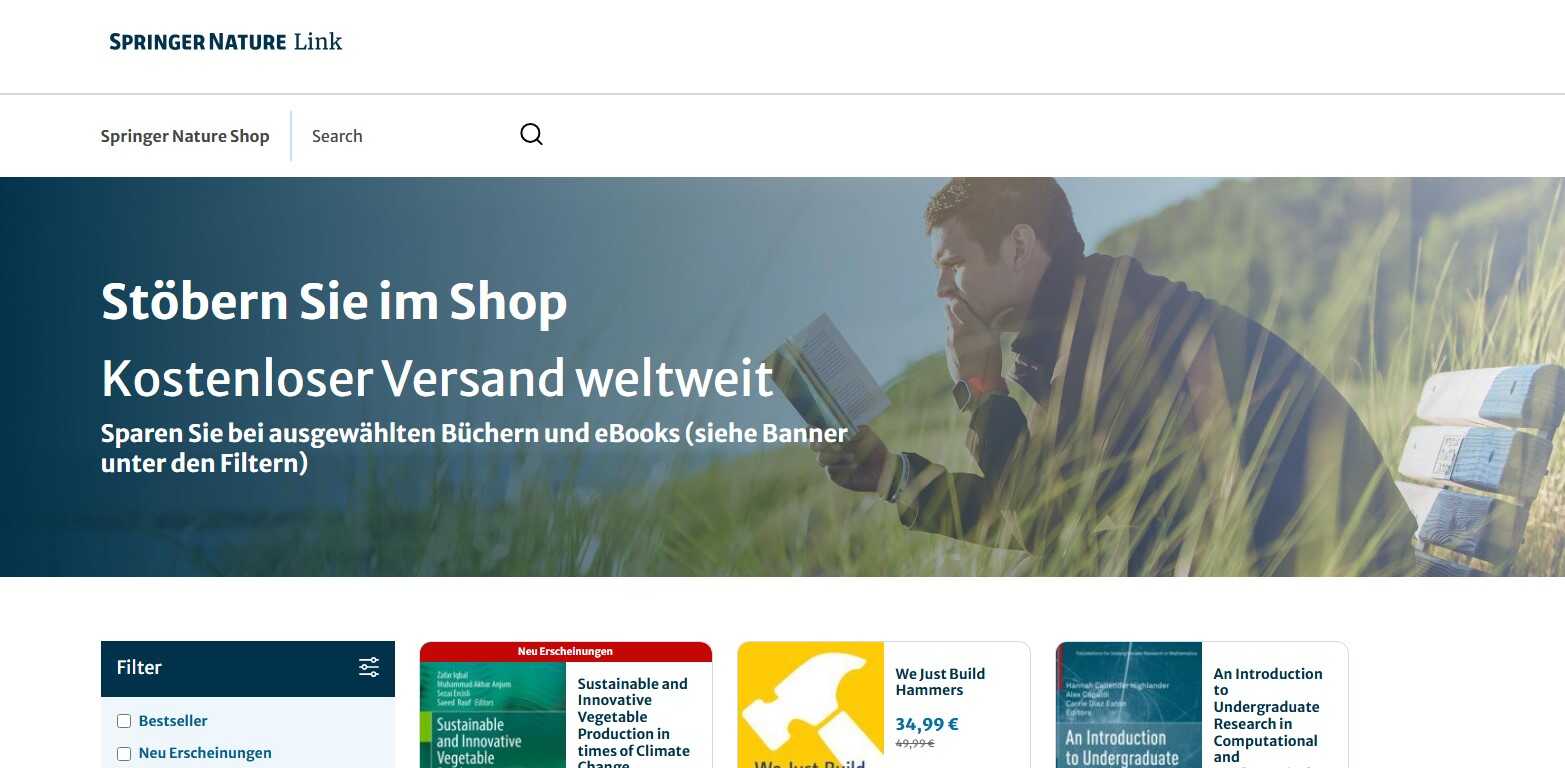Open the Springer Nature Shop link

185,136
